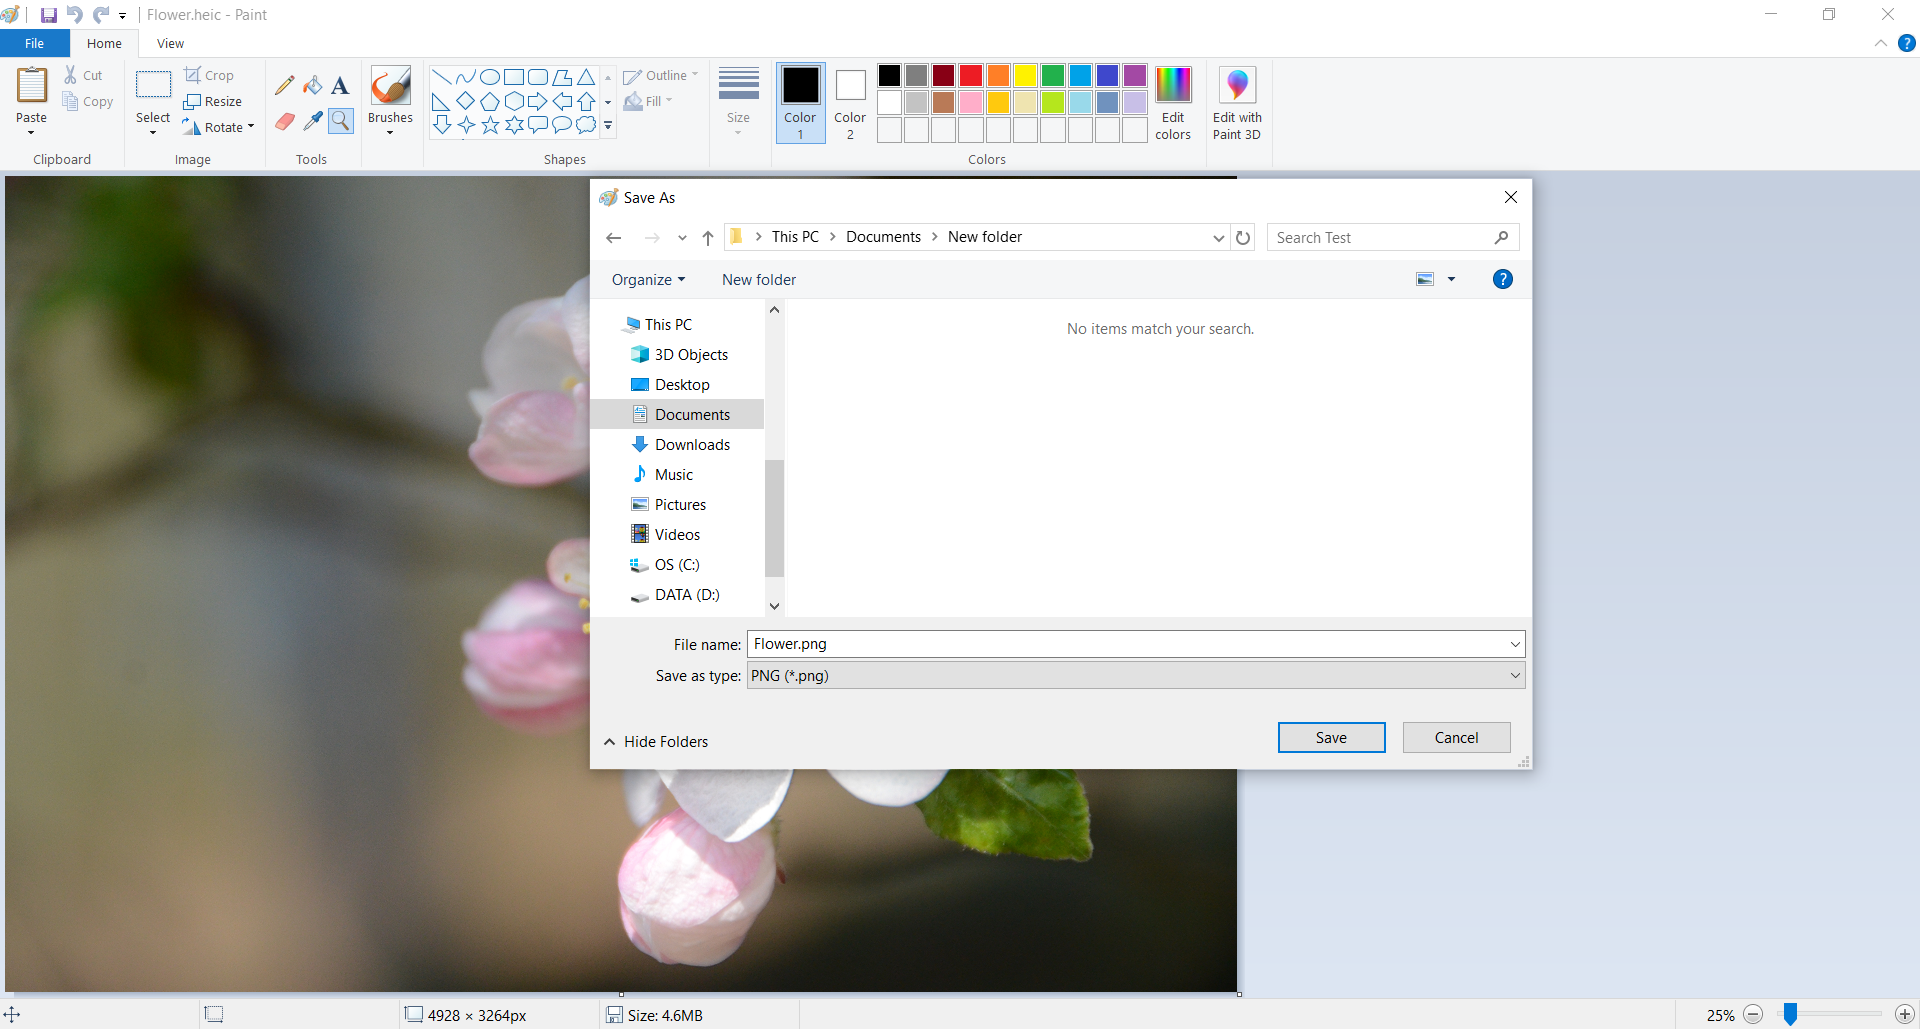This screenshot has height=1029, width=1920.
Task: Click the Cancel button
Action: (x=1456, y=738)
